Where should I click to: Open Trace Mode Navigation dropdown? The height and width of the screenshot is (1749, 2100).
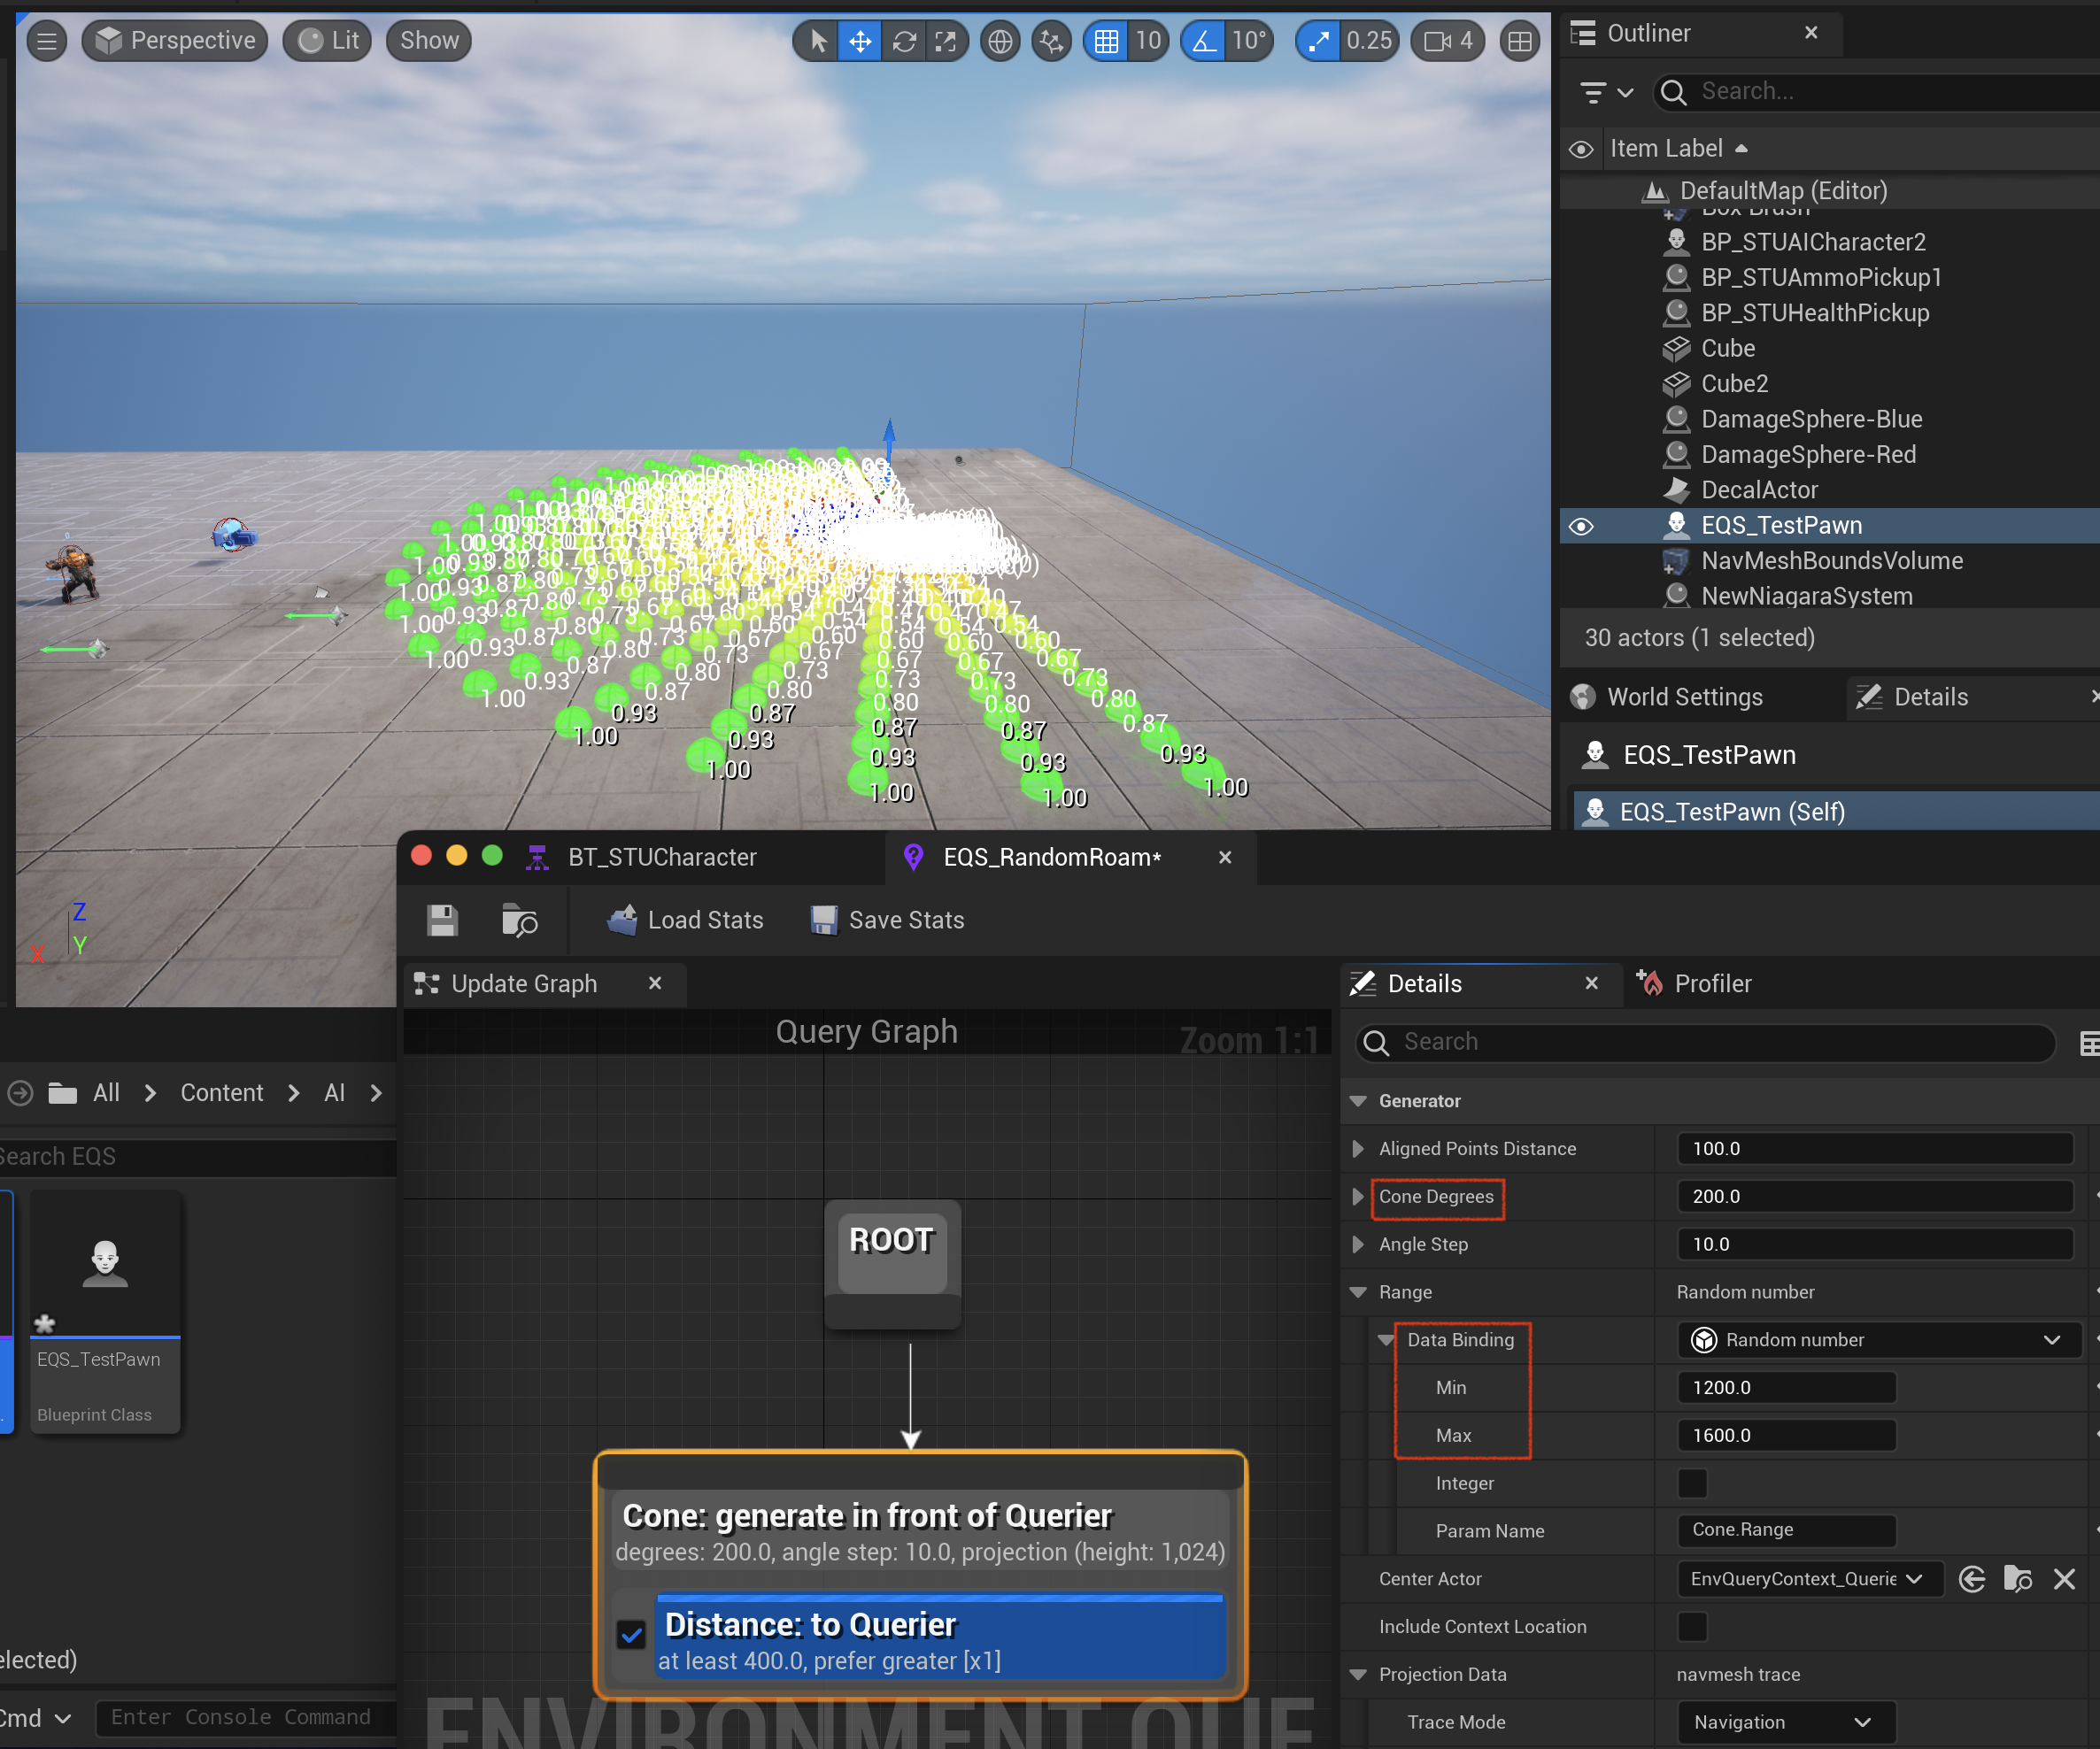(1786, 1723)
